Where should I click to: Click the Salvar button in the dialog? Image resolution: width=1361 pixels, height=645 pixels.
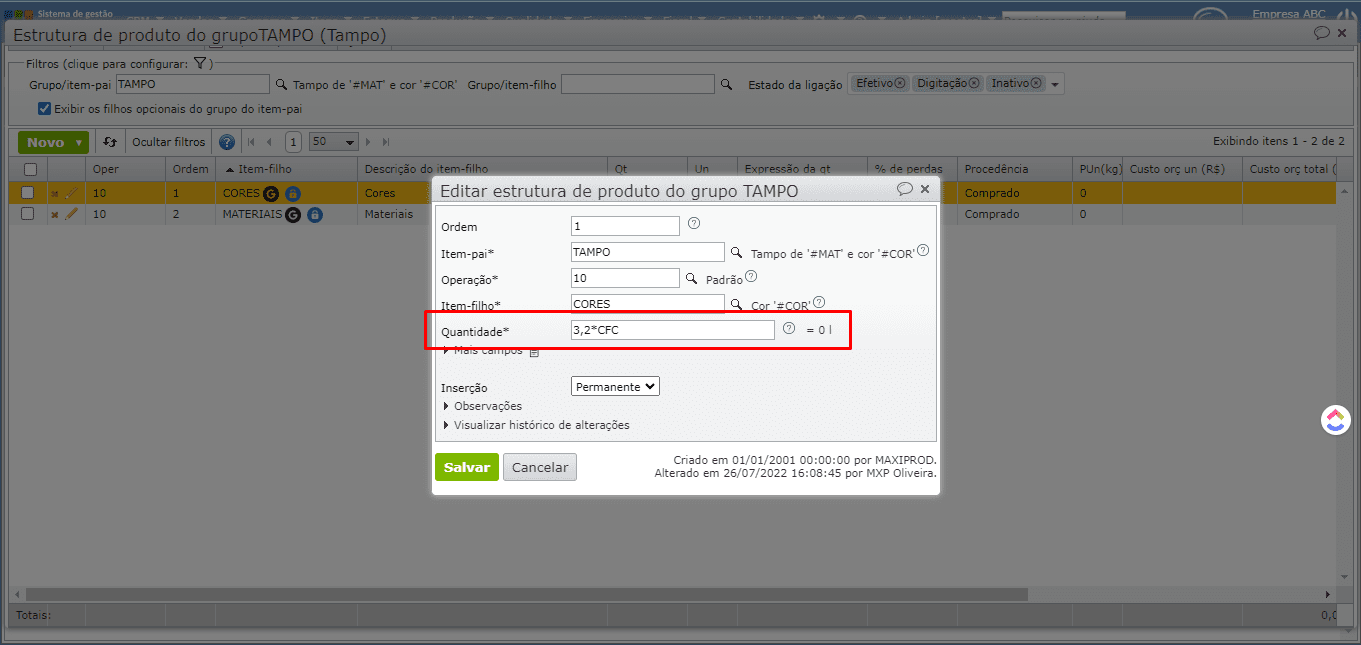[x=467, y=467]
